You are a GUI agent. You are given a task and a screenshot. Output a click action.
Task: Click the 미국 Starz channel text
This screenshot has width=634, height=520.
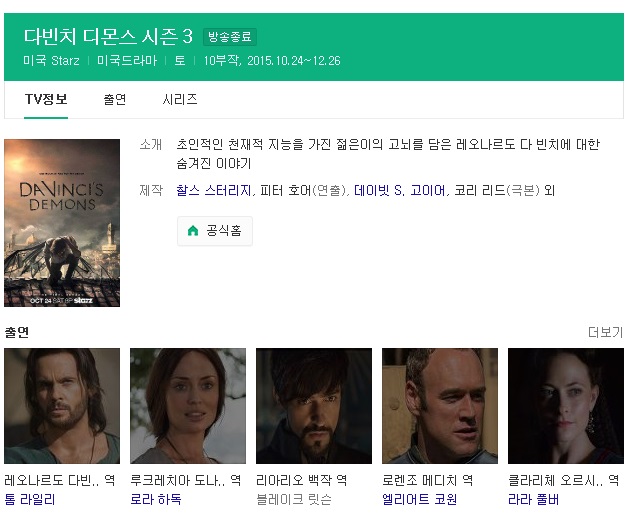[51, 61]
